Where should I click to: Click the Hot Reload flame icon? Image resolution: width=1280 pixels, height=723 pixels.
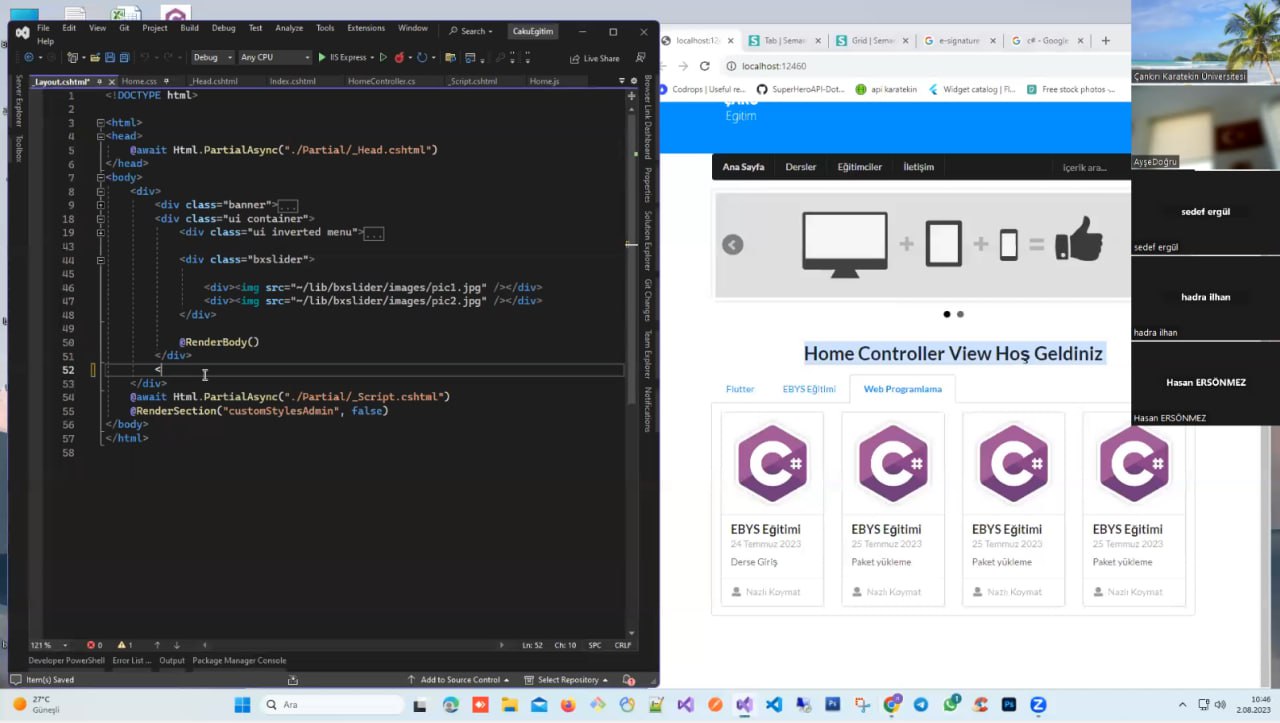400,58
